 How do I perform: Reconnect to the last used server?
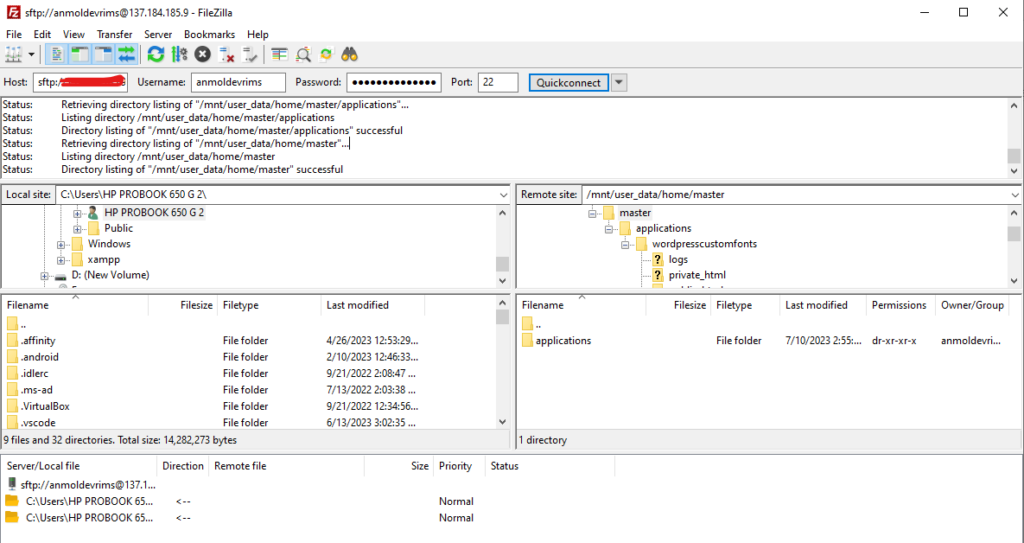point(249,55)
